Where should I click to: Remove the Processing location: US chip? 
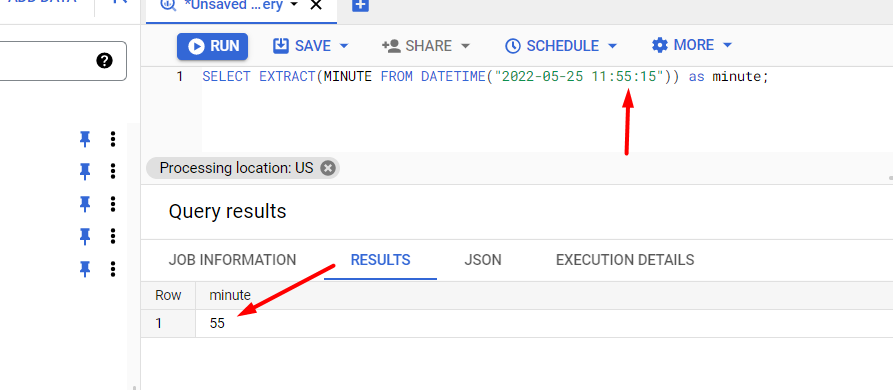327,168
